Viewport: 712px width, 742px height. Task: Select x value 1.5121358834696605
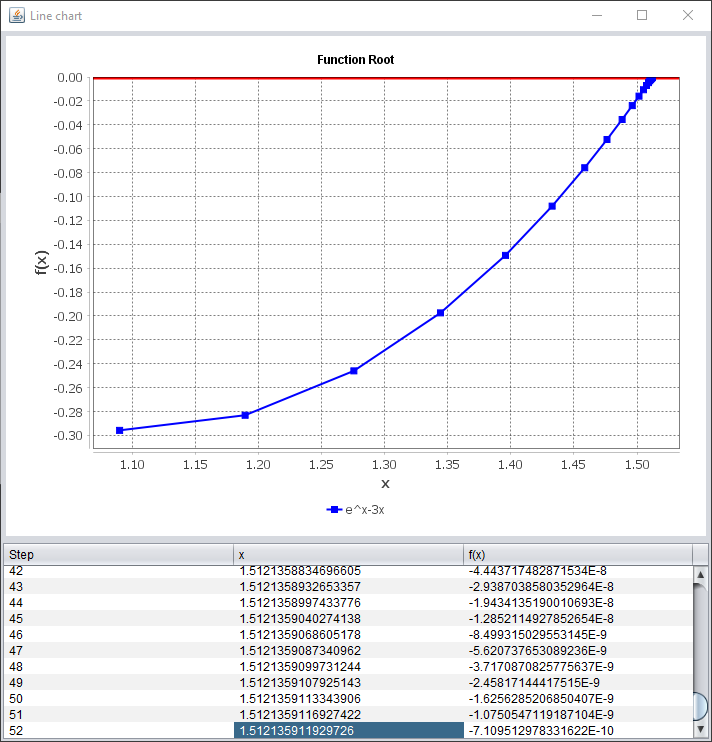click(x=349, y=572)
